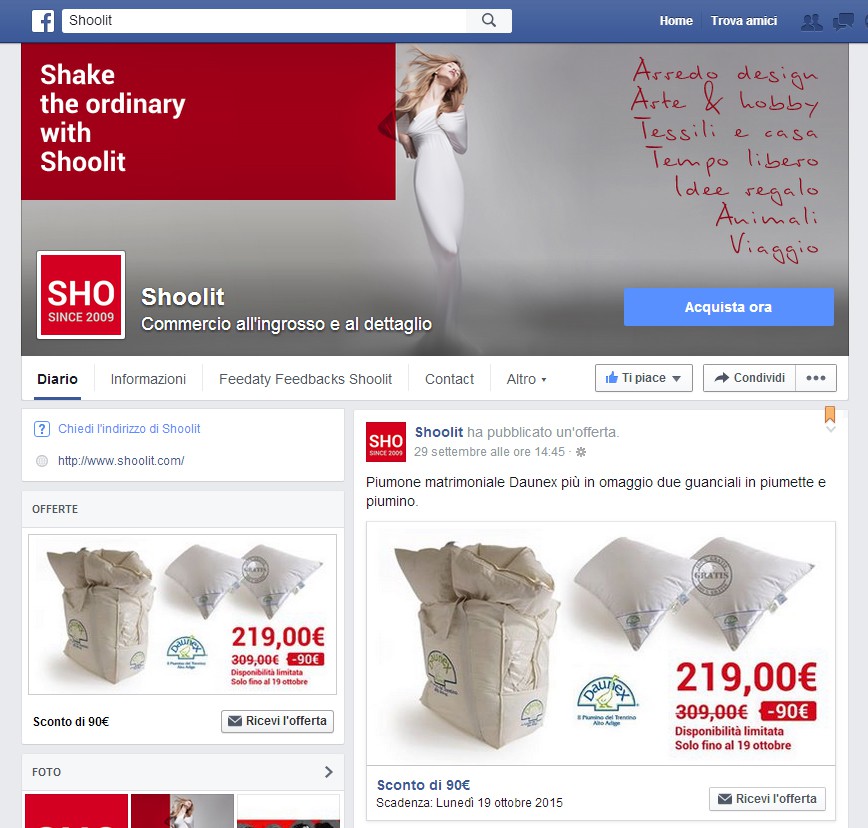
Task: Open the sidebar pillow offer thumbnail
Action: (x=182, y=614)
